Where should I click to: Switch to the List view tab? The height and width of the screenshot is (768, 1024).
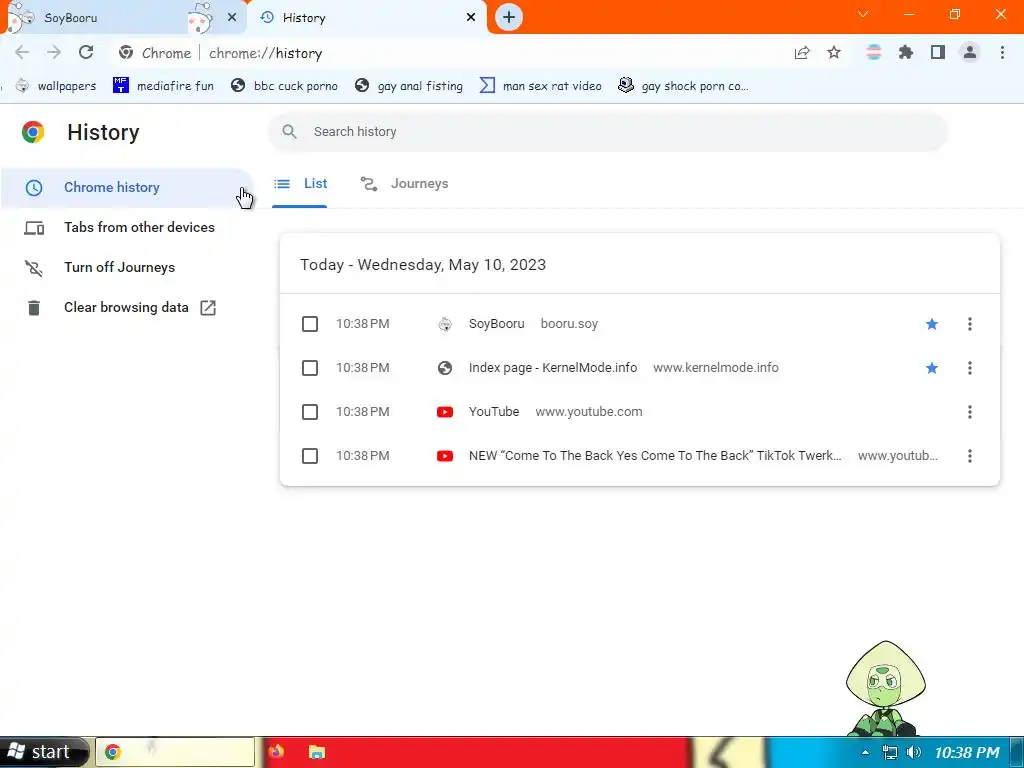pos(300,184)
